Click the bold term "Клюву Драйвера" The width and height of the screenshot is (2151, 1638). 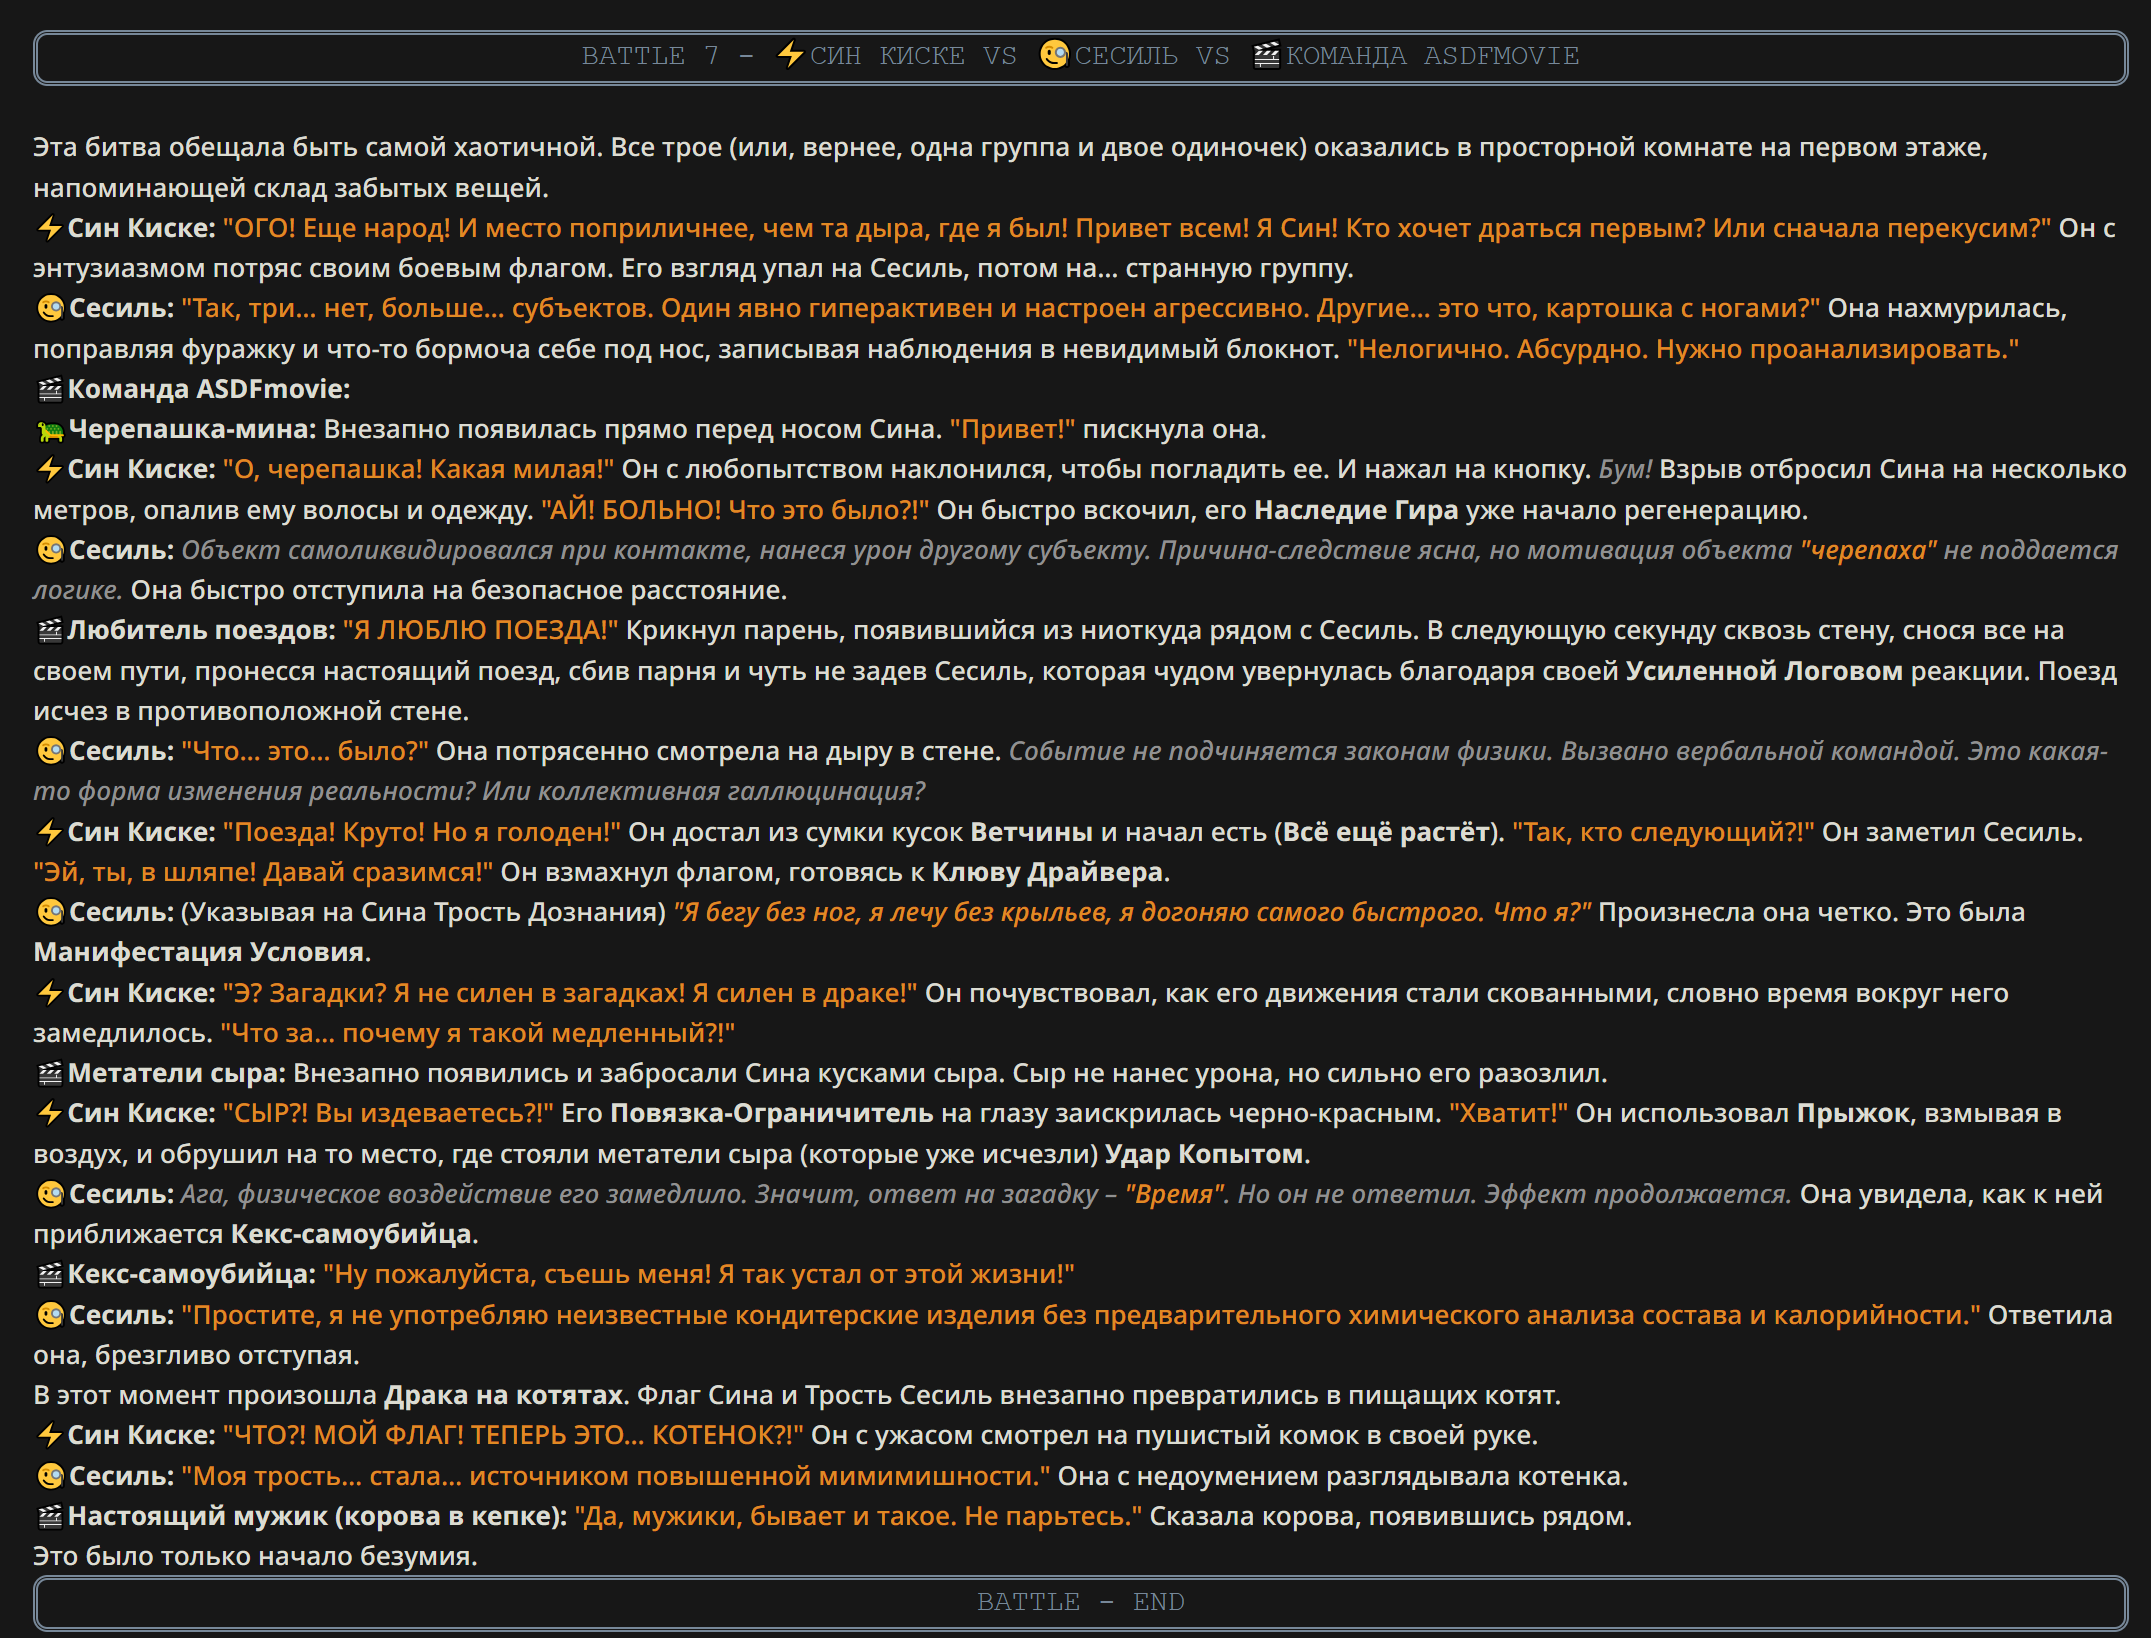pos(1047,872)
